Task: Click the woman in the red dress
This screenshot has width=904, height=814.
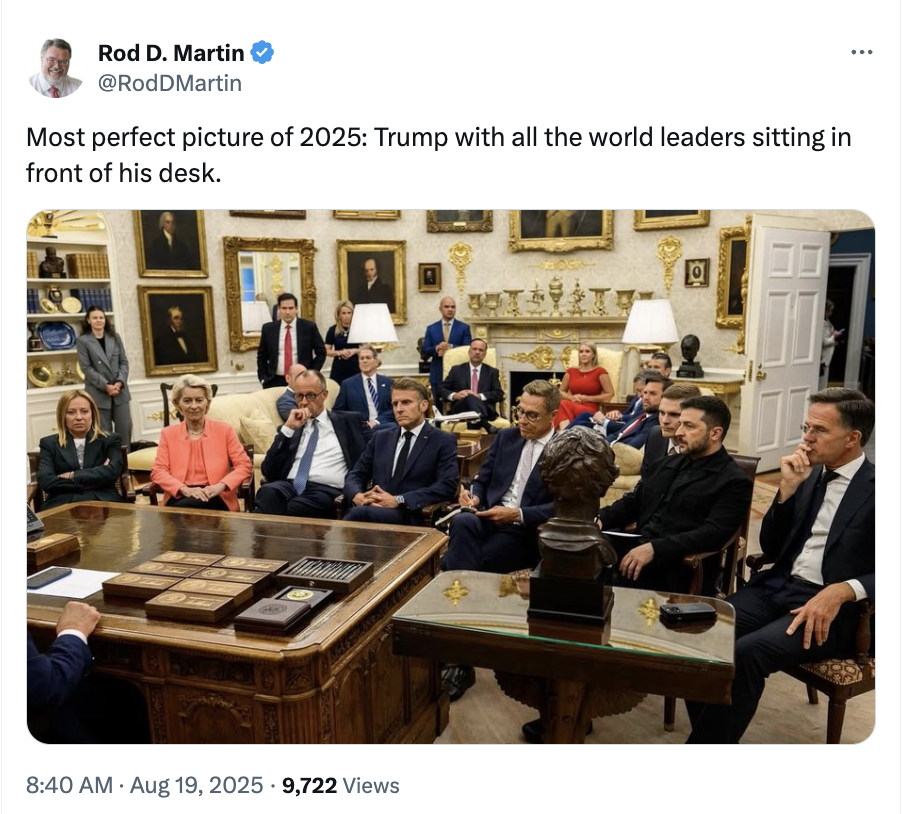Action: [584, 385]
